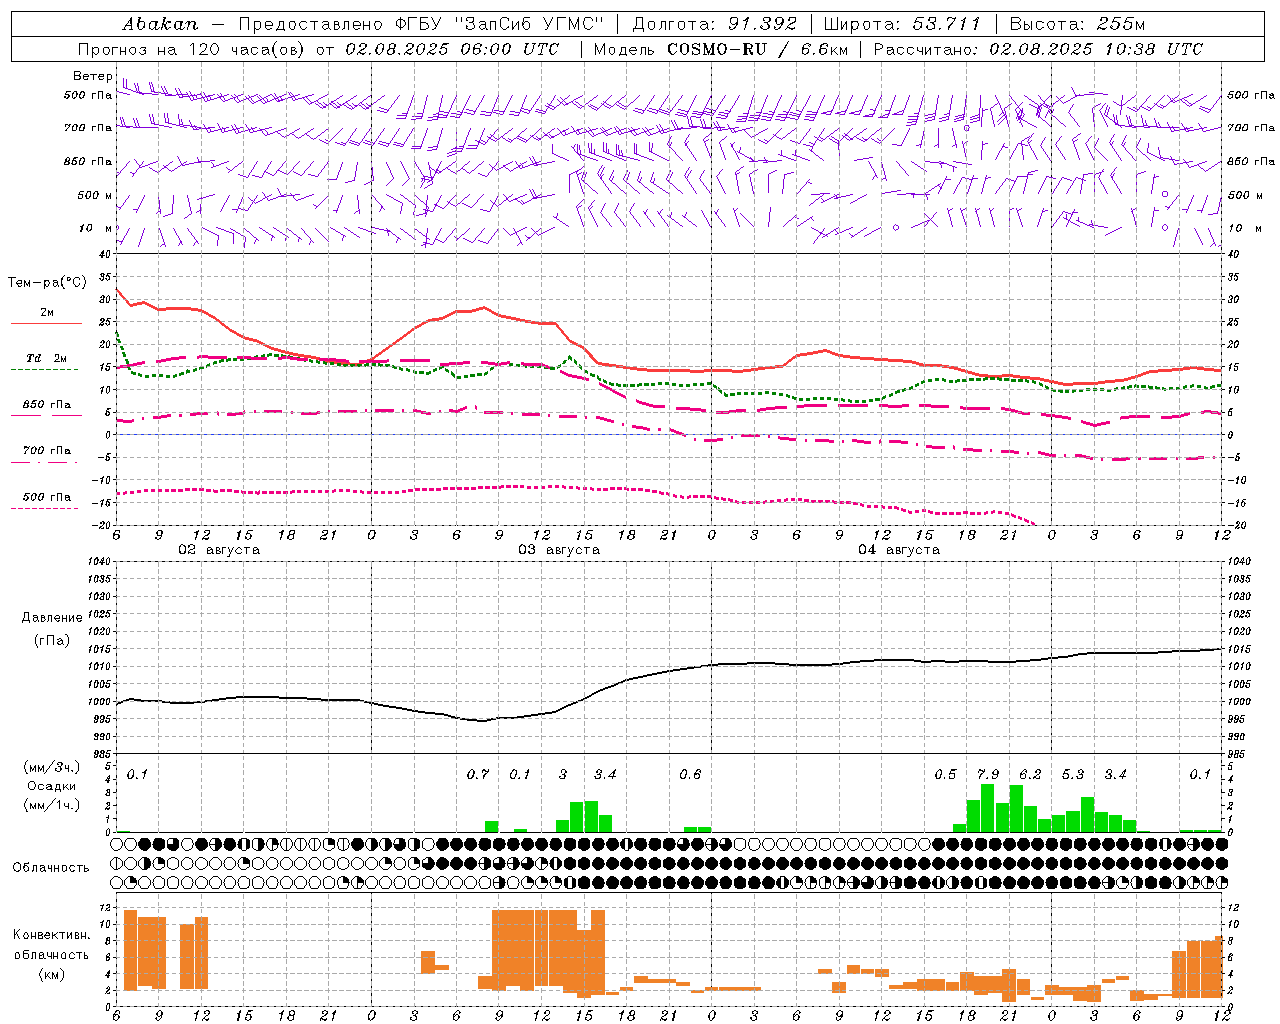Click the "Долгота: 91.392" longitude value
This screenshot has height=1024, width=1280.
click(x=715, y=24)
